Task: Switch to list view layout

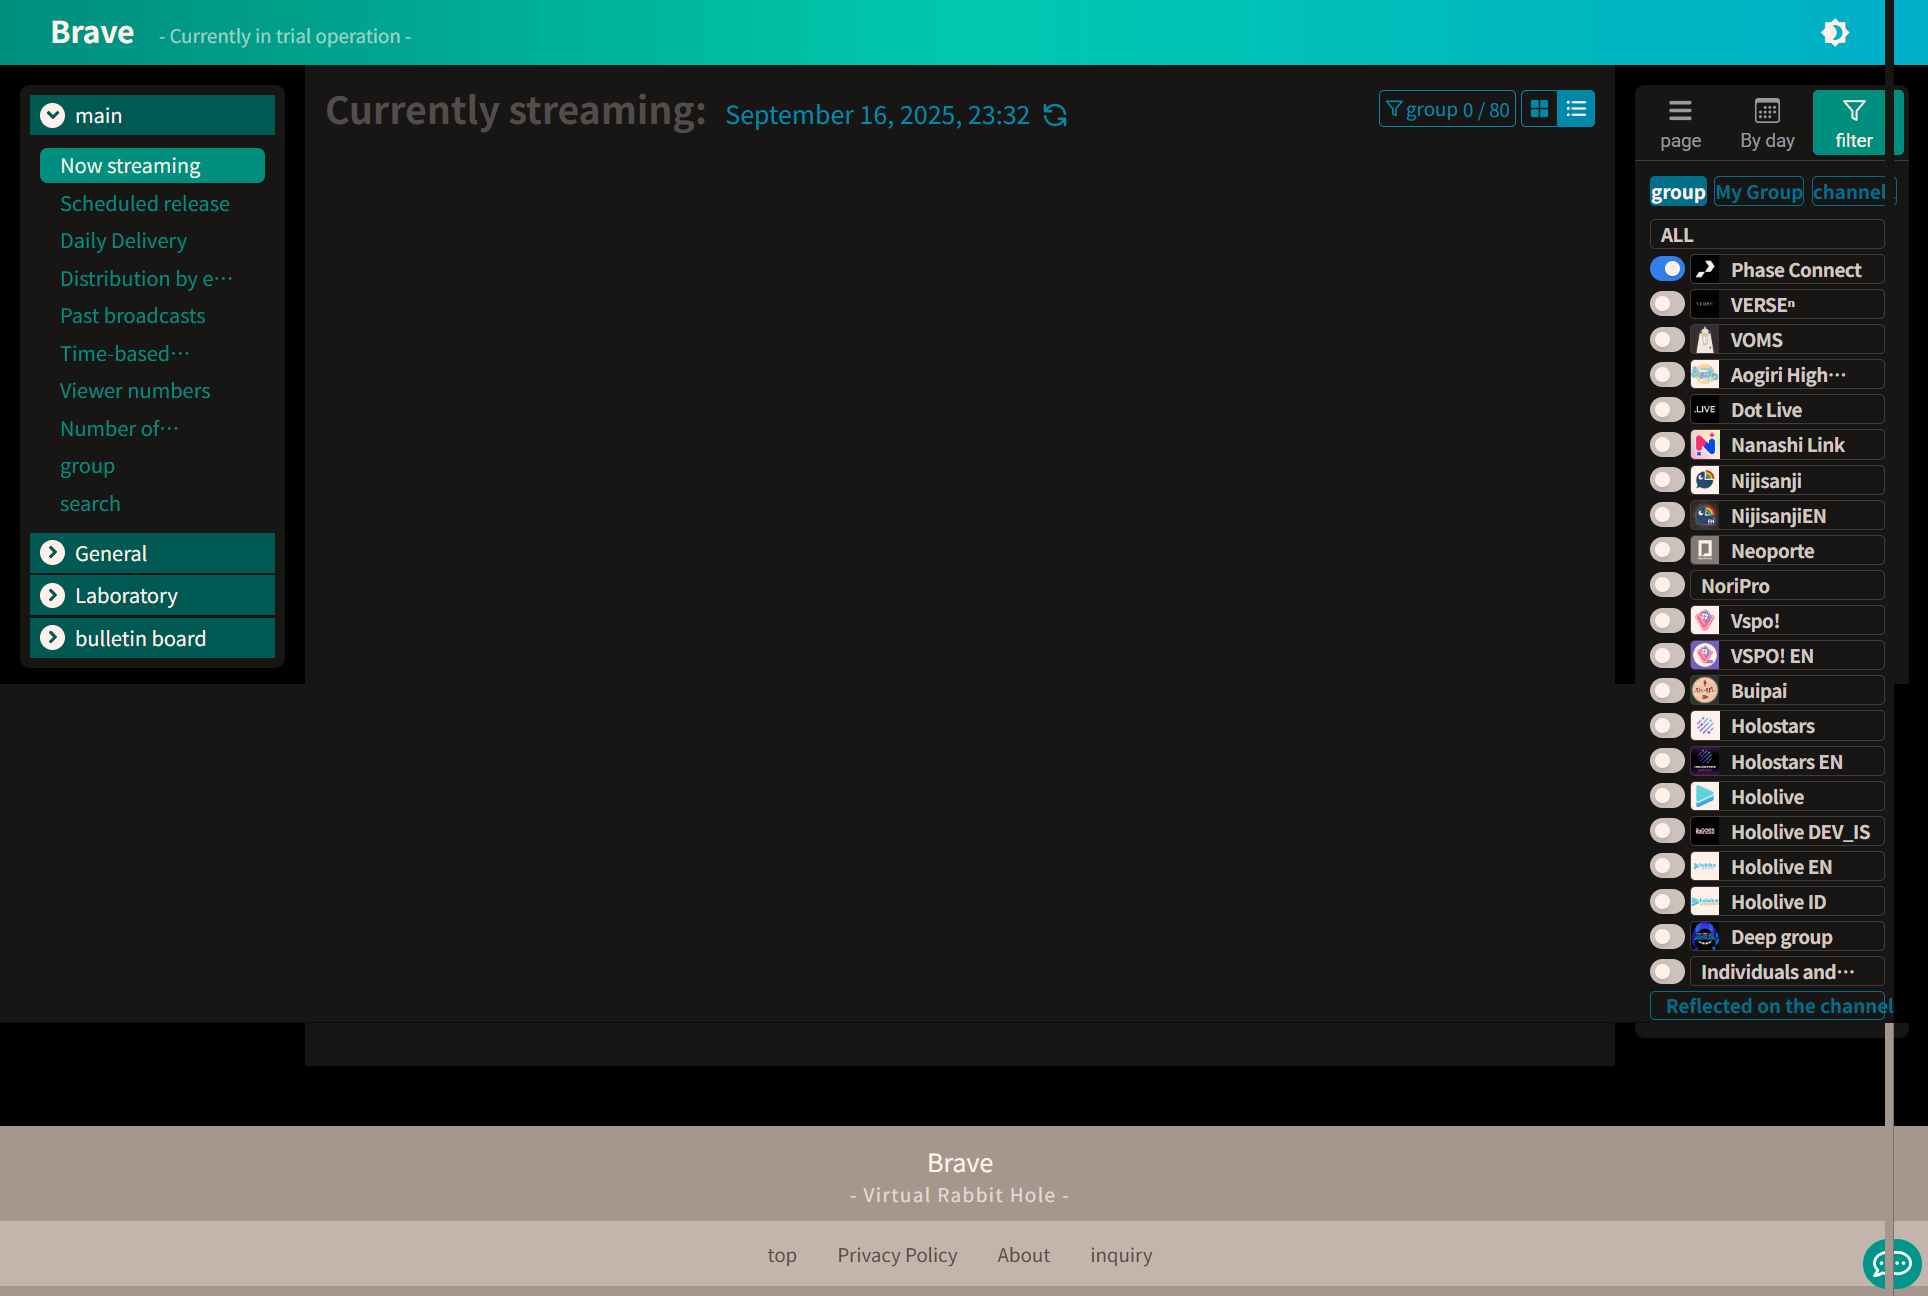Action: coord(1577,109)
